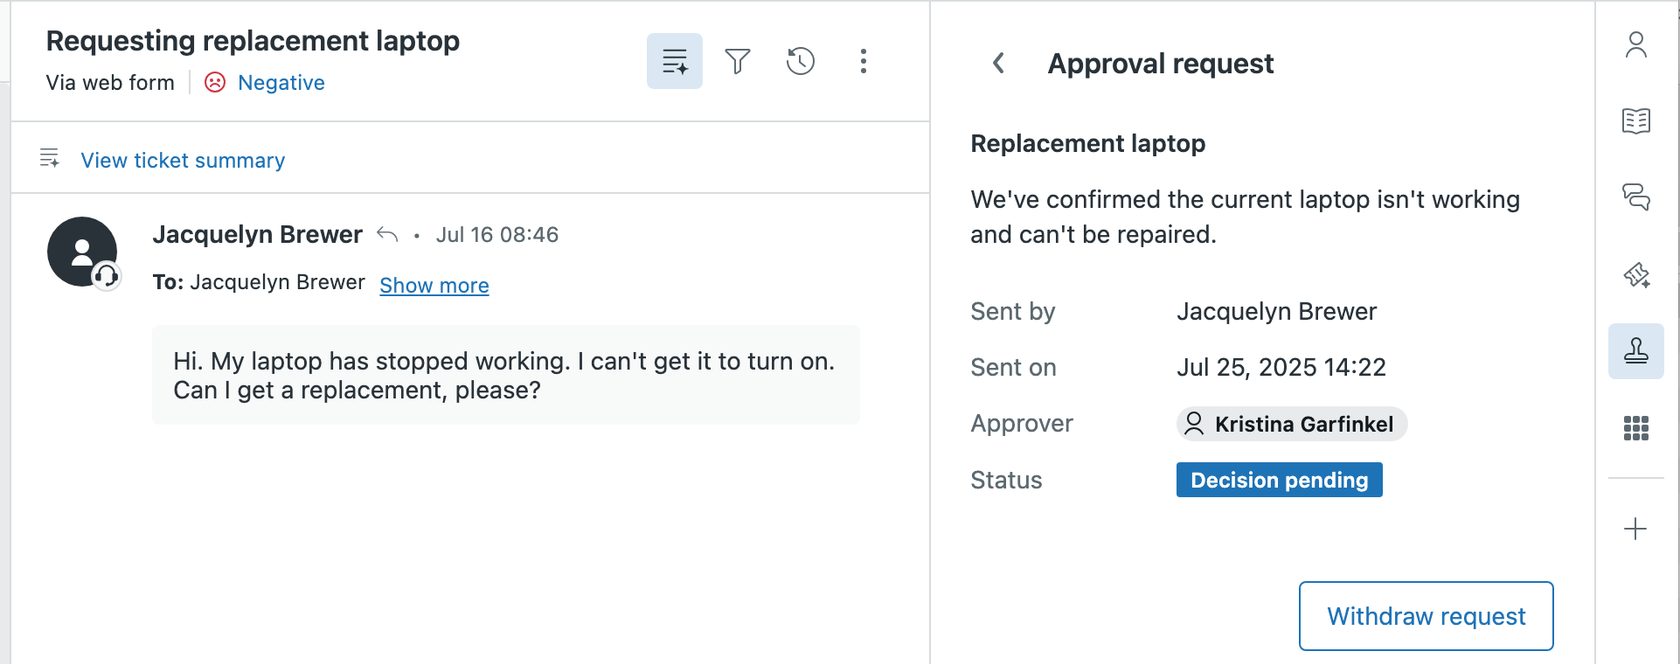Open the conversation events history icon
The height and width of the screenshot is (664, 1680).
800,61
